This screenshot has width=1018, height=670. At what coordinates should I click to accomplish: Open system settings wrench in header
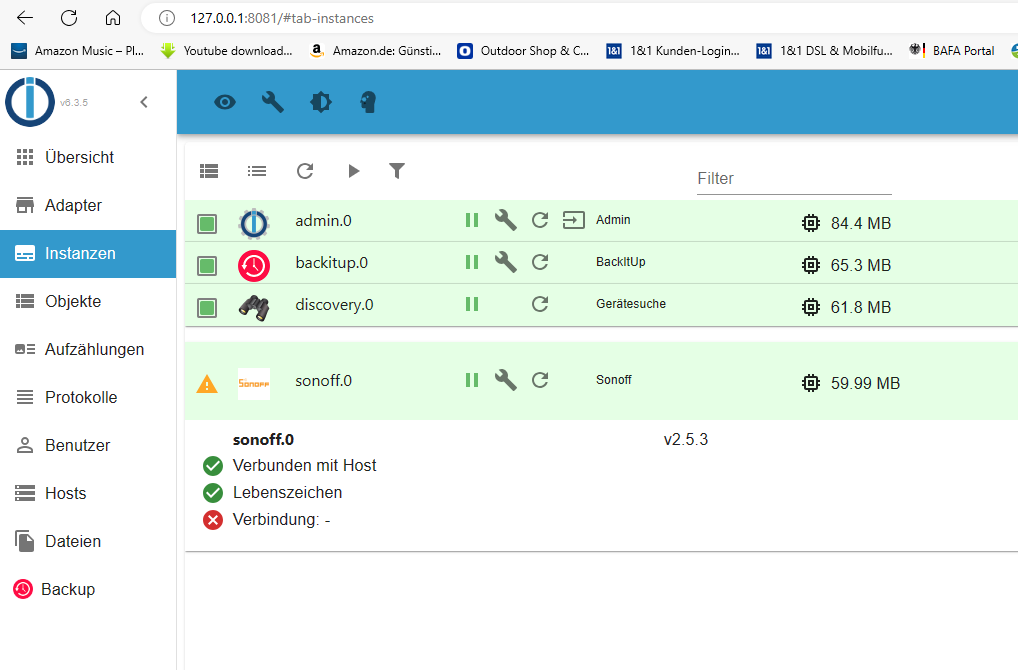point(273,102)
